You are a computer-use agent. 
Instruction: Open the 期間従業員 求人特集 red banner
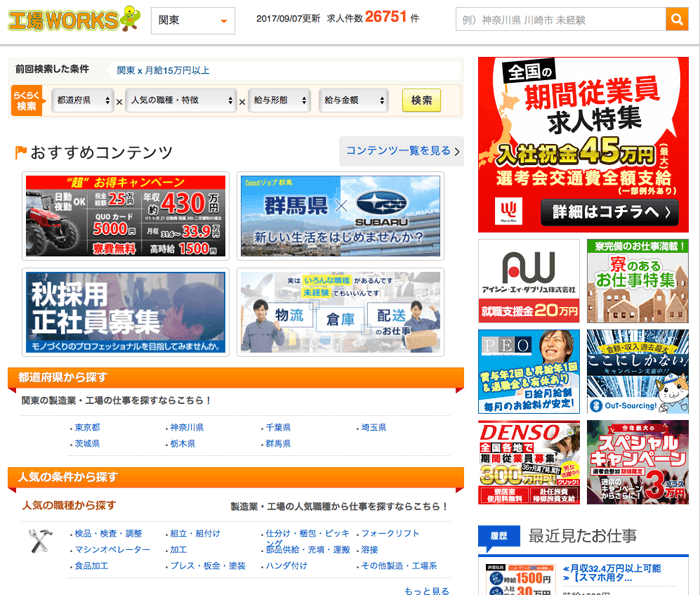[x=583, y=145]
